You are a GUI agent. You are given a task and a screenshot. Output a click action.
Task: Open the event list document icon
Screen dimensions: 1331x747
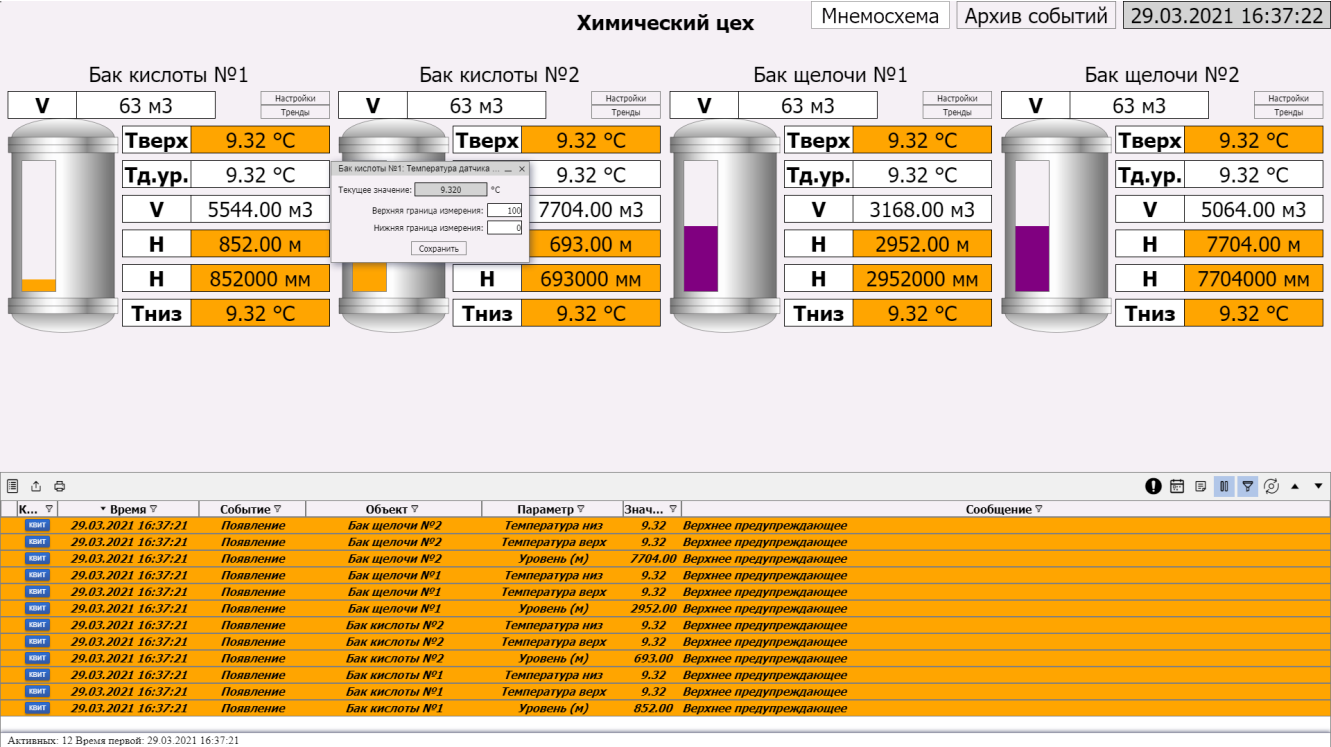tap(13, 486)
